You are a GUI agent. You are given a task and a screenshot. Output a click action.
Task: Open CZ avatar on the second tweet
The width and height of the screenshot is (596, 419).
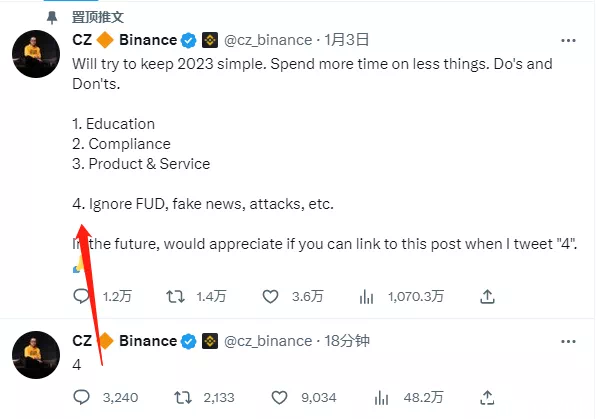point(36,355)
